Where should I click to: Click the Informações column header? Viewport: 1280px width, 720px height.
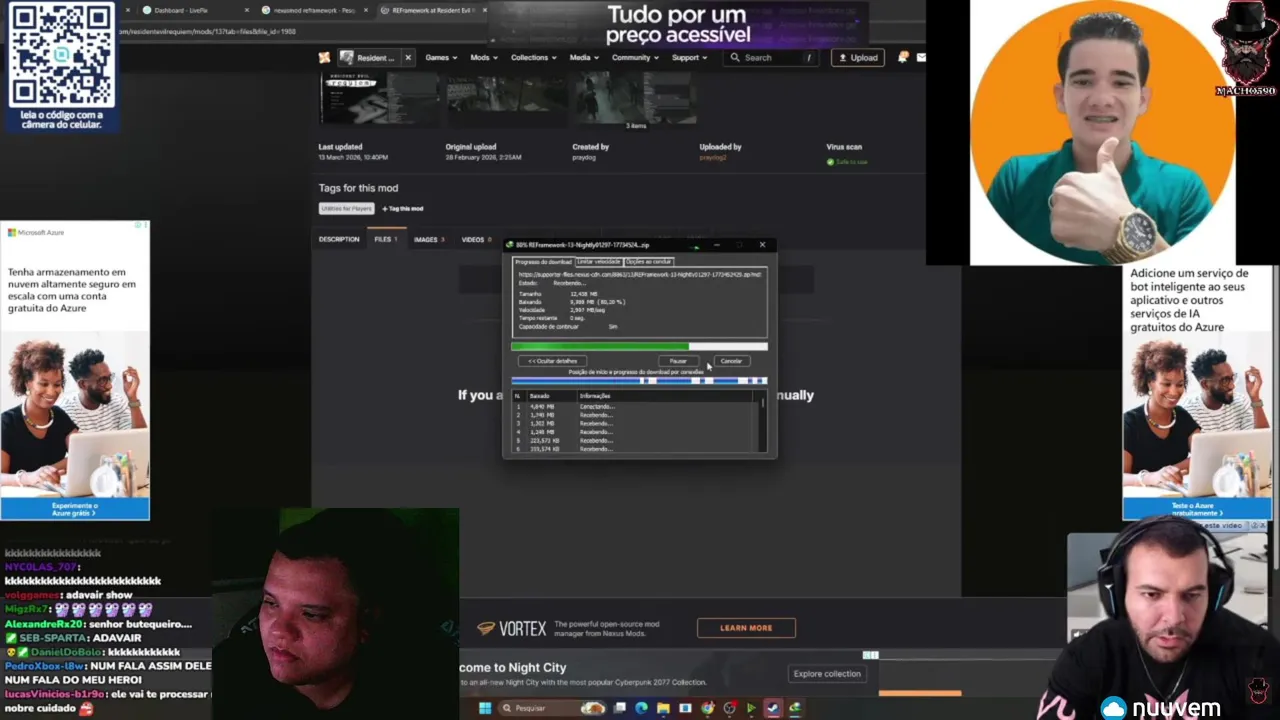pyautogui.click(x=665, y=396)
